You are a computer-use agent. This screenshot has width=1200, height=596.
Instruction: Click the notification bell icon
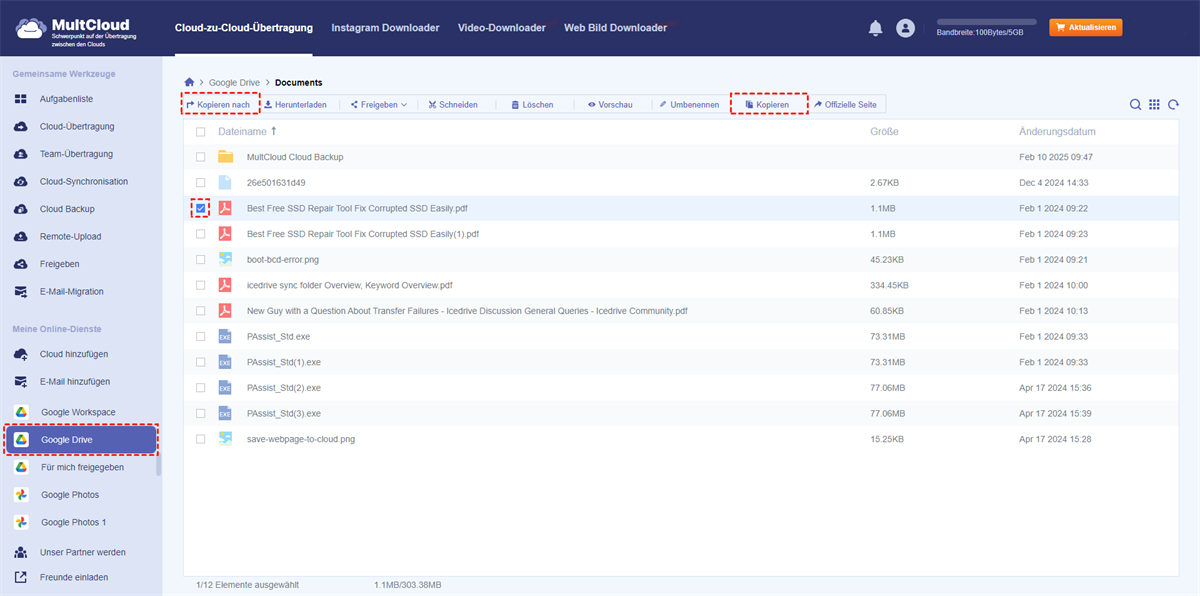click(x=875, y=28)
